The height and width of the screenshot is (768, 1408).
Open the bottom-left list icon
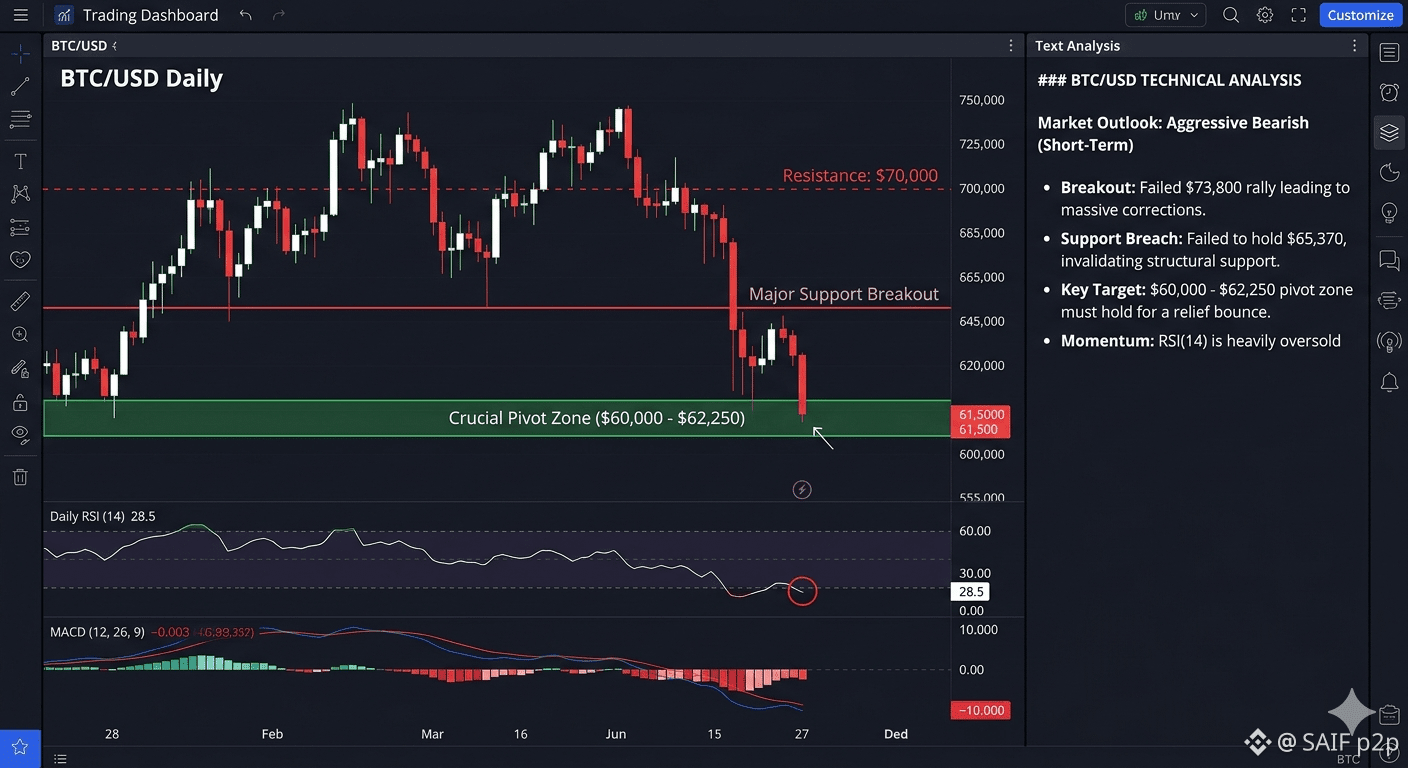click(x=60, y=760)
